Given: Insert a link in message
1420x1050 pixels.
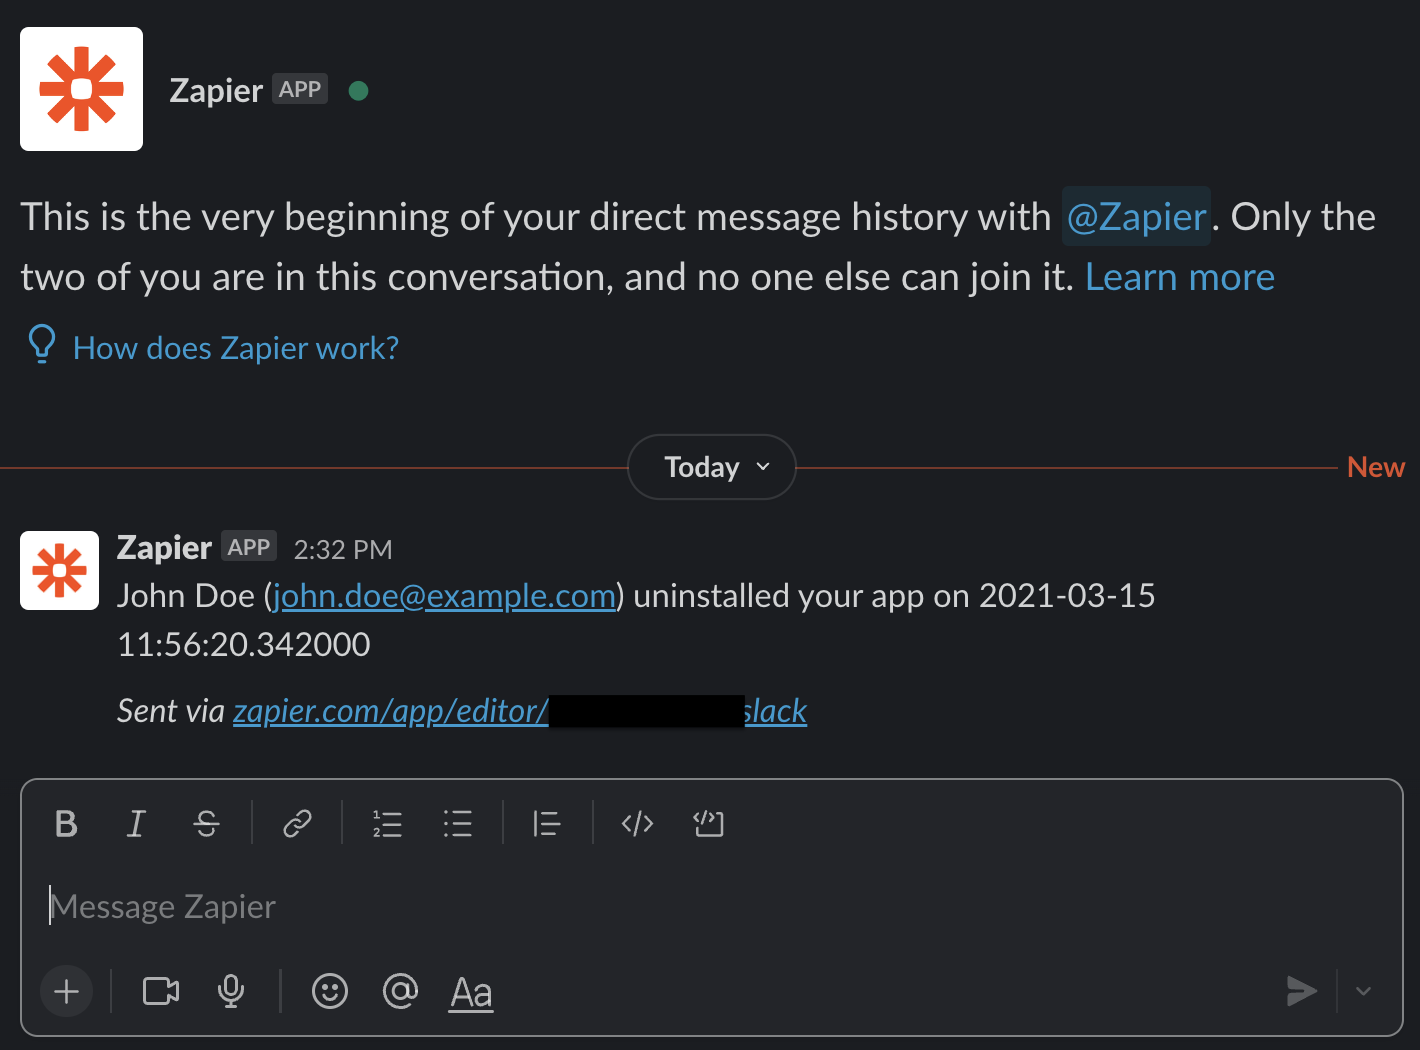Looking at the screenshot, I should [297, 824].
